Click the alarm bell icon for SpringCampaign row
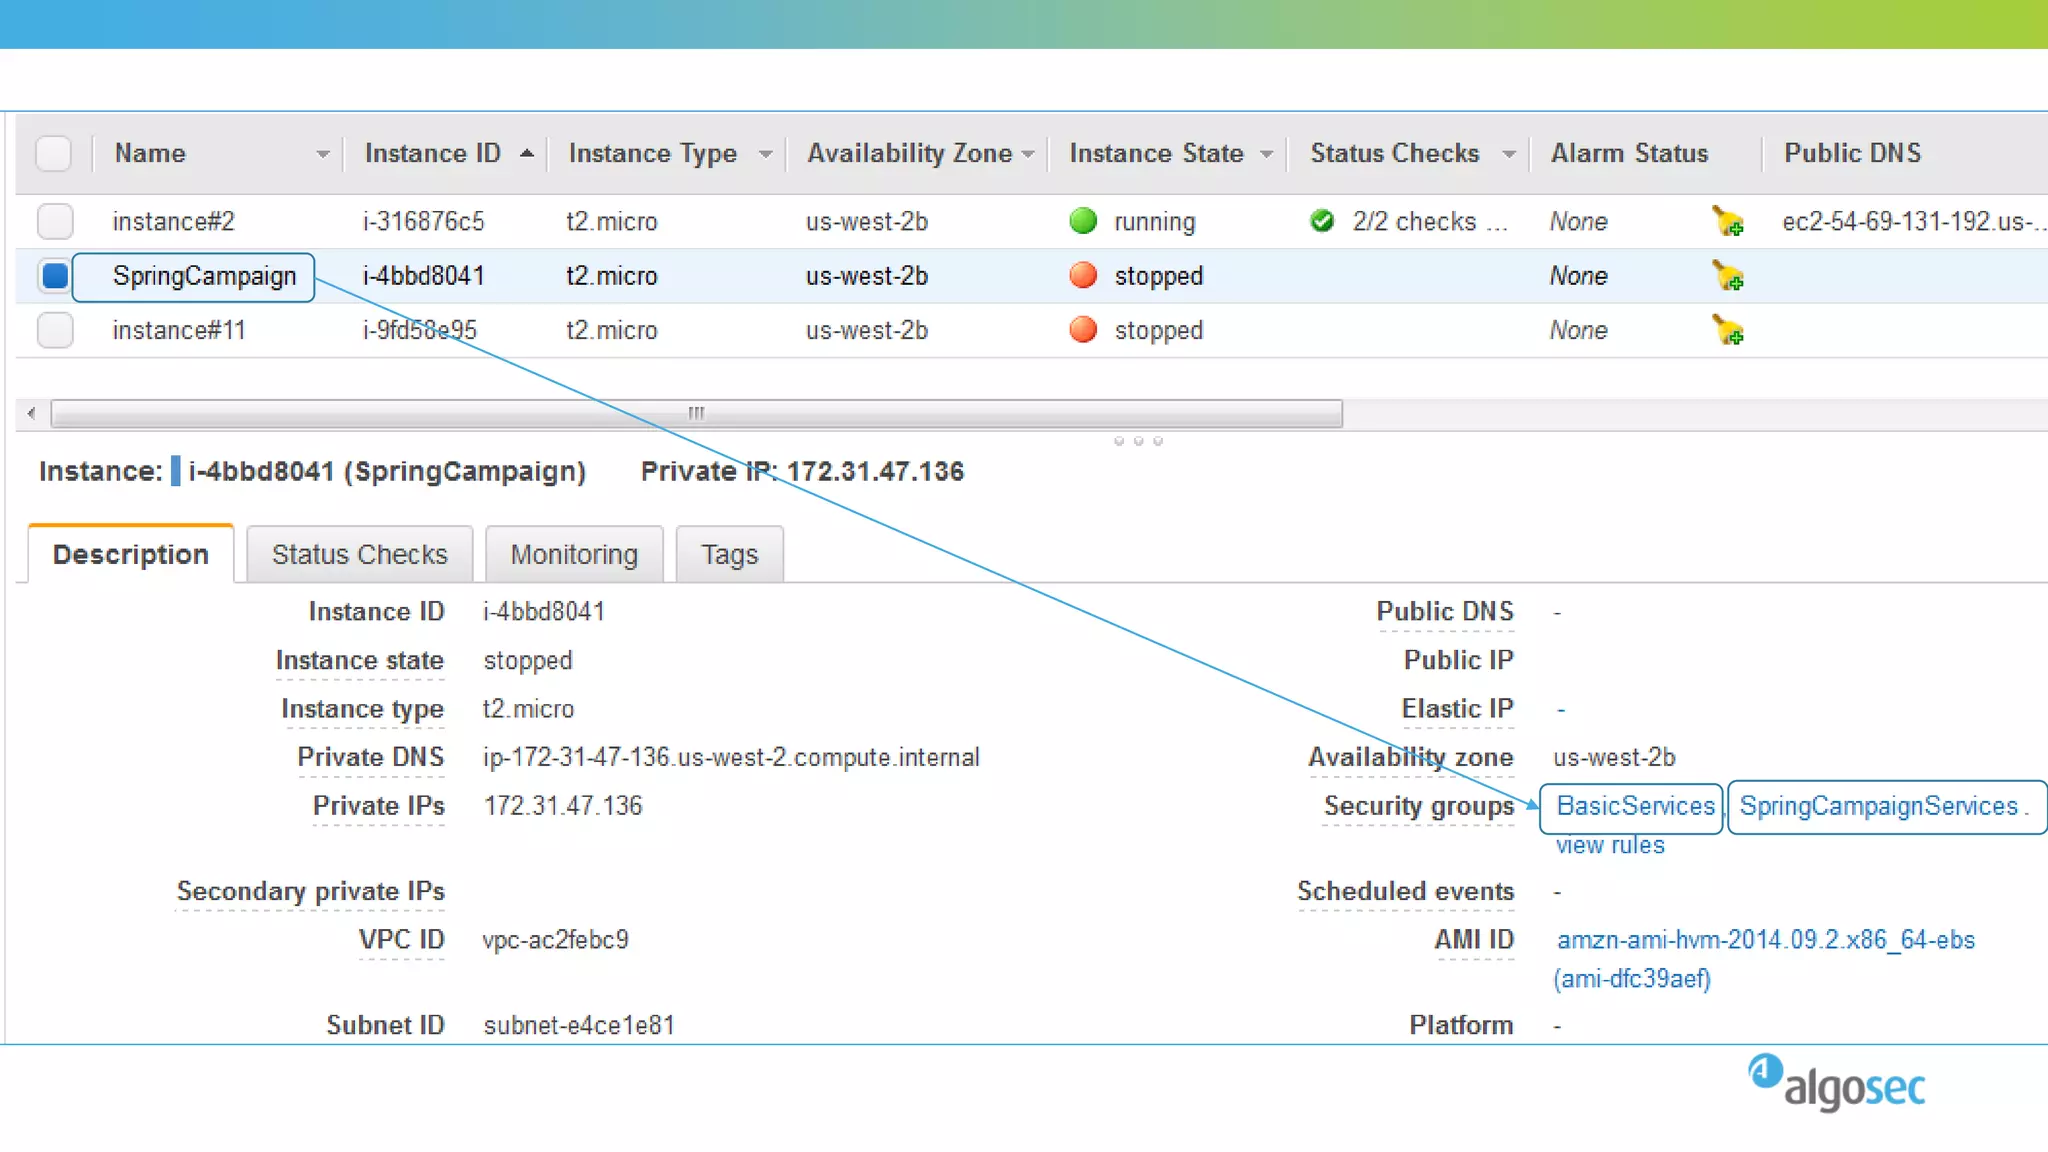The height and width of the screenshot is (1152, 2048). pyautogui.click(x=1727, y=276)
